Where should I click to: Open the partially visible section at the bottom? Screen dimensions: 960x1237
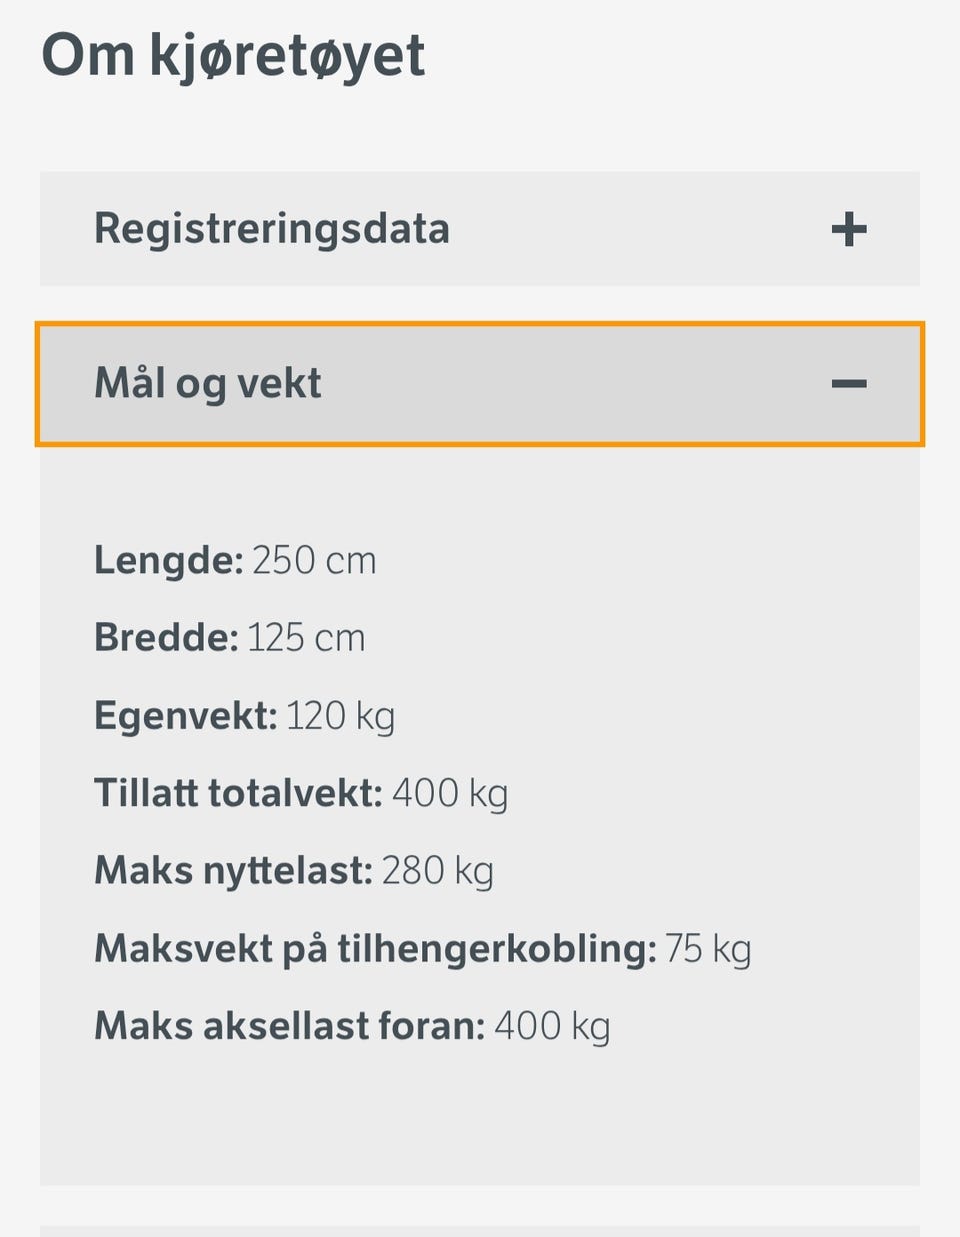click(x=480, y=1230)
